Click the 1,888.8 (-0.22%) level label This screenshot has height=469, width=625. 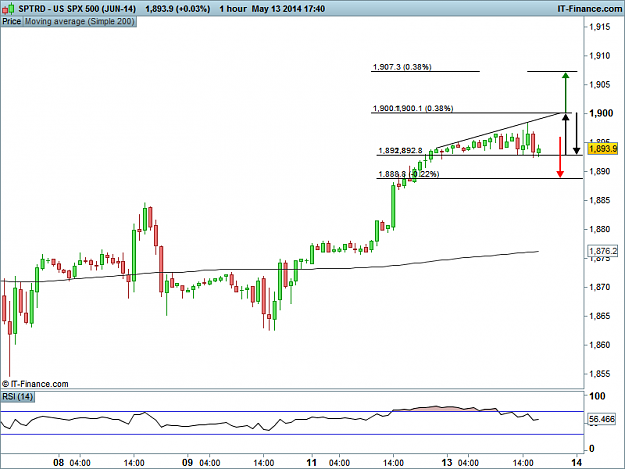point(409,174)
